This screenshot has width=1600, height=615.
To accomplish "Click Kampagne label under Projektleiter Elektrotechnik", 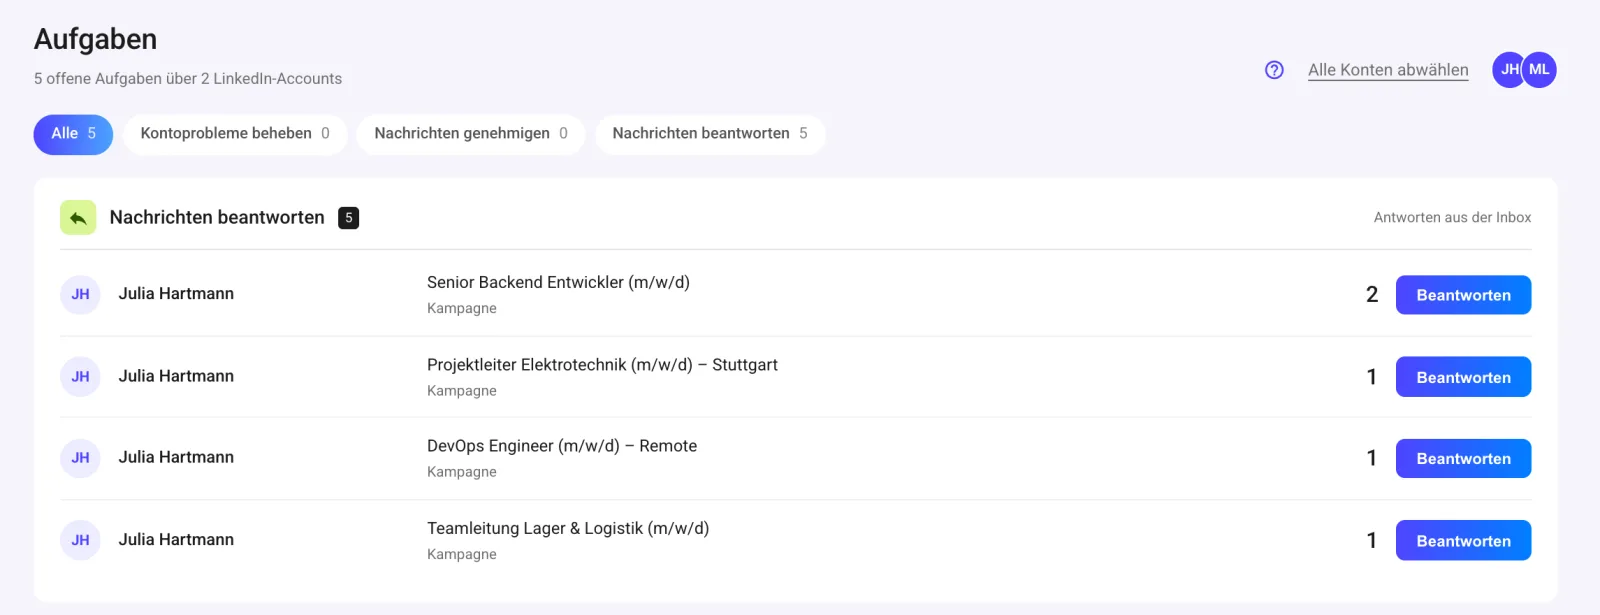I will tap(462, 391).
